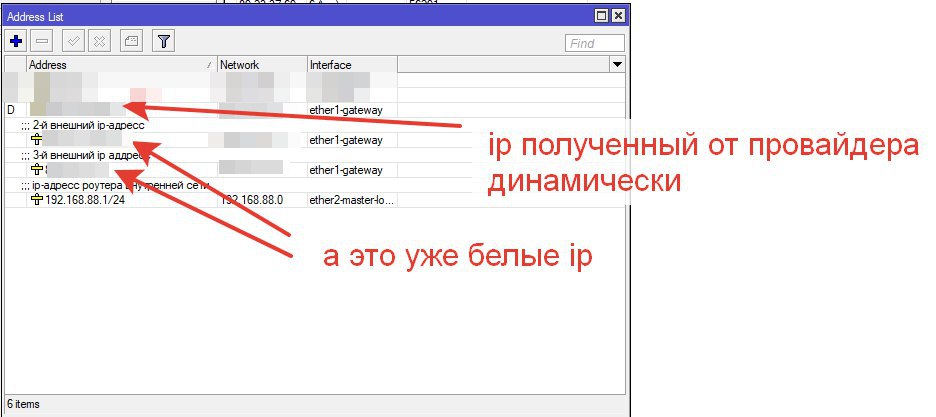Open the comment editor toolbar icon
This screenshot has width=936, height=417.
point(131,41)
